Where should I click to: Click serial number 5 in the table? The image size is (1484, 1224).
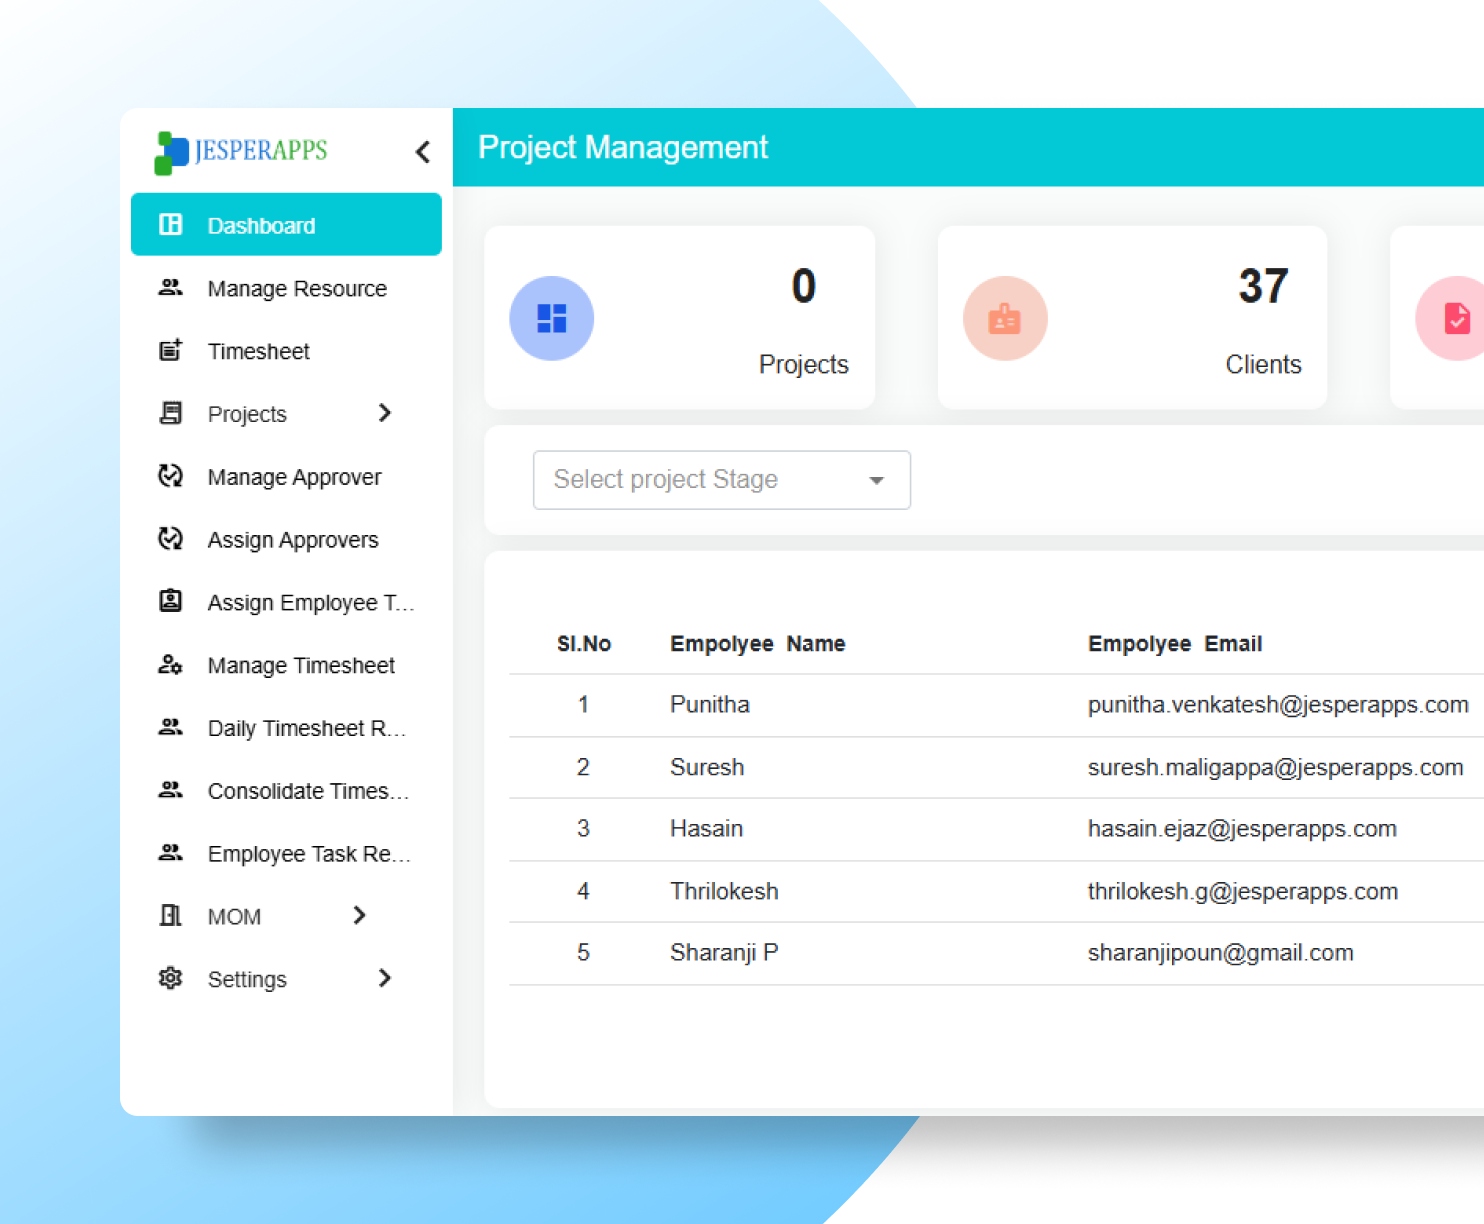pos(584,953)
